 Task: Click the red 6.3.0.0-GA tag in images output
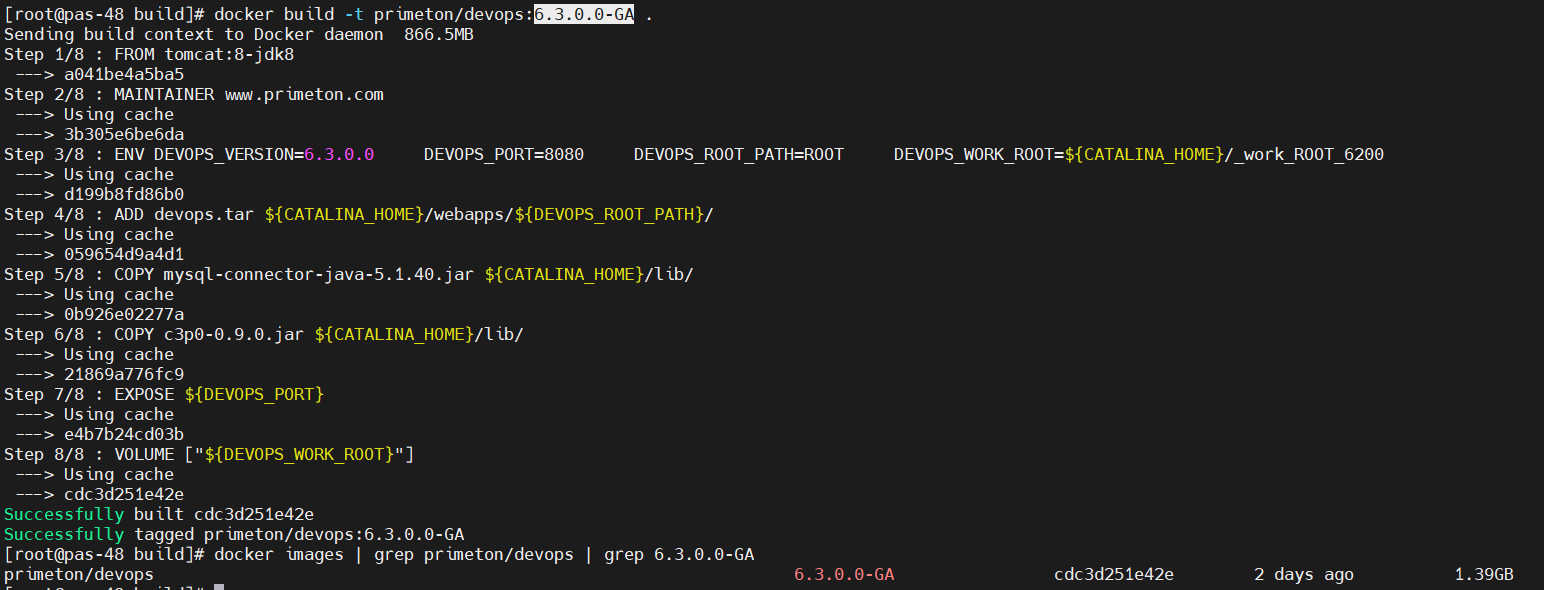click(844, 574)
